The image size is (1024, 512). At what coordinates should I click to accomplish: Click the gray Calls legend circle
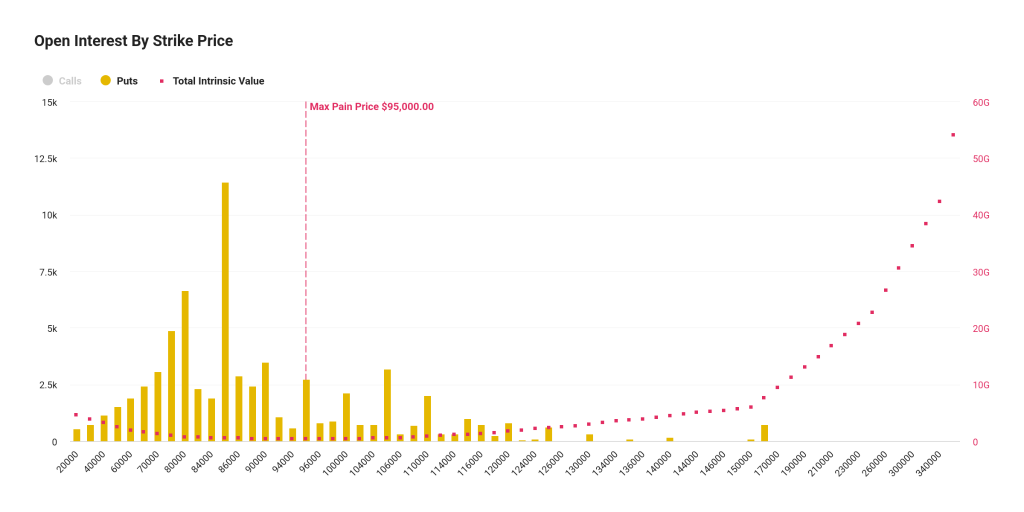[x=47, y=81]
